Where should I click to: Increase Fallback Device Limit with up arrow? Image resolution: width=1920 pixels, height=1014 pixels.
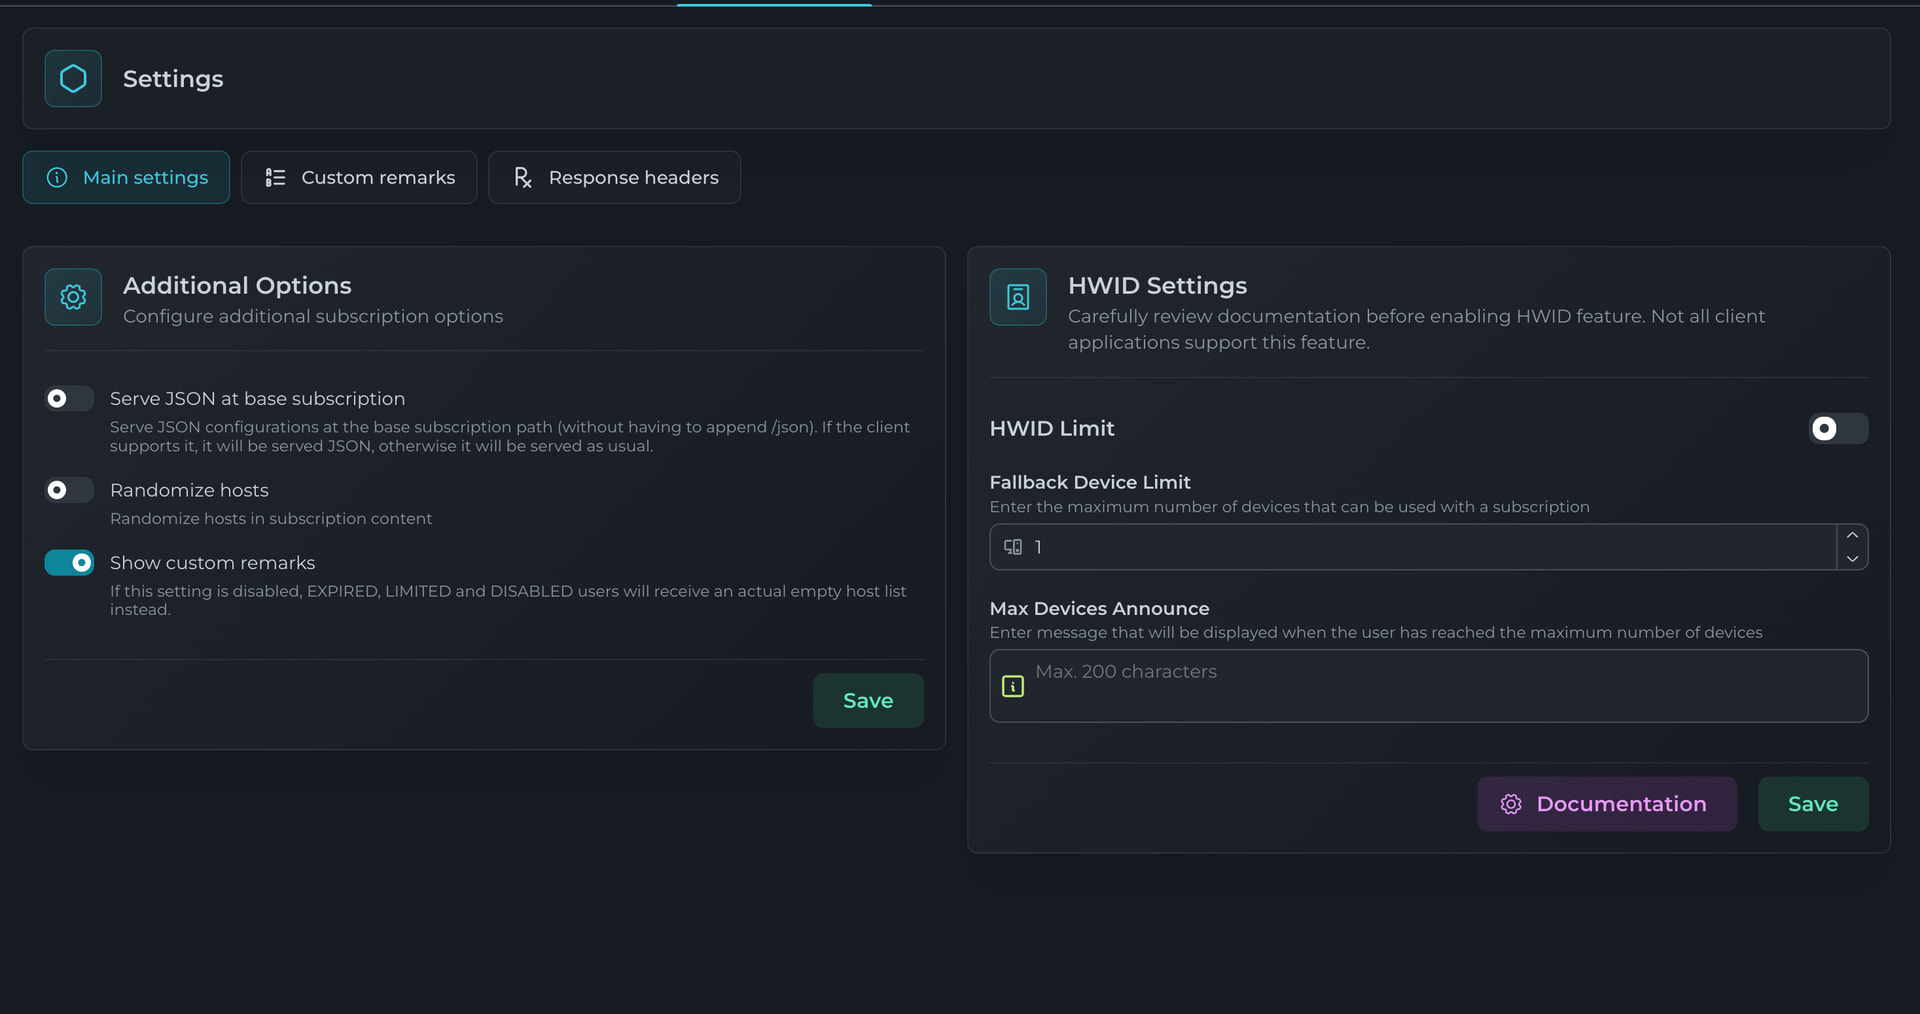[x=1852, y=535]
